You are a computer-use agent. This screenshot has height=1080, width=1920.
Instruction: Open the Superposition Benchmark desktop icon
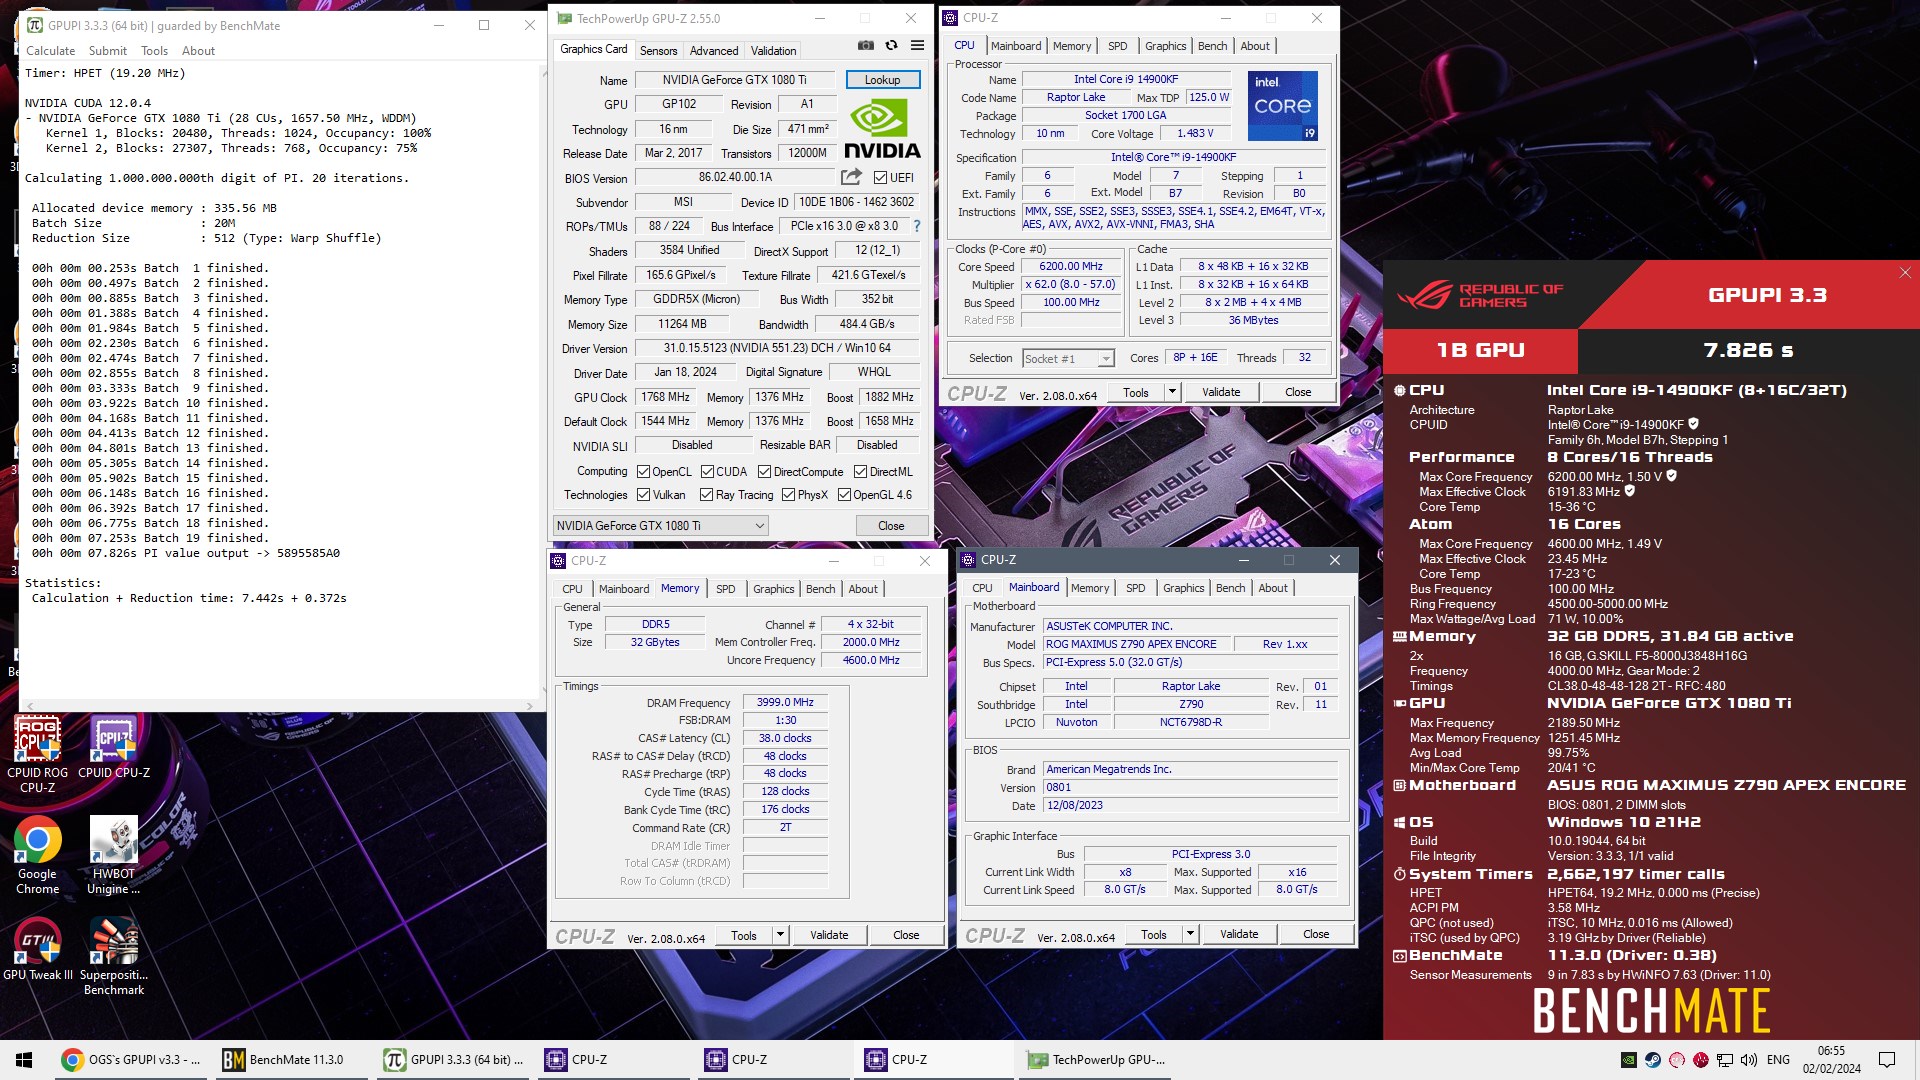pos(114,957)
